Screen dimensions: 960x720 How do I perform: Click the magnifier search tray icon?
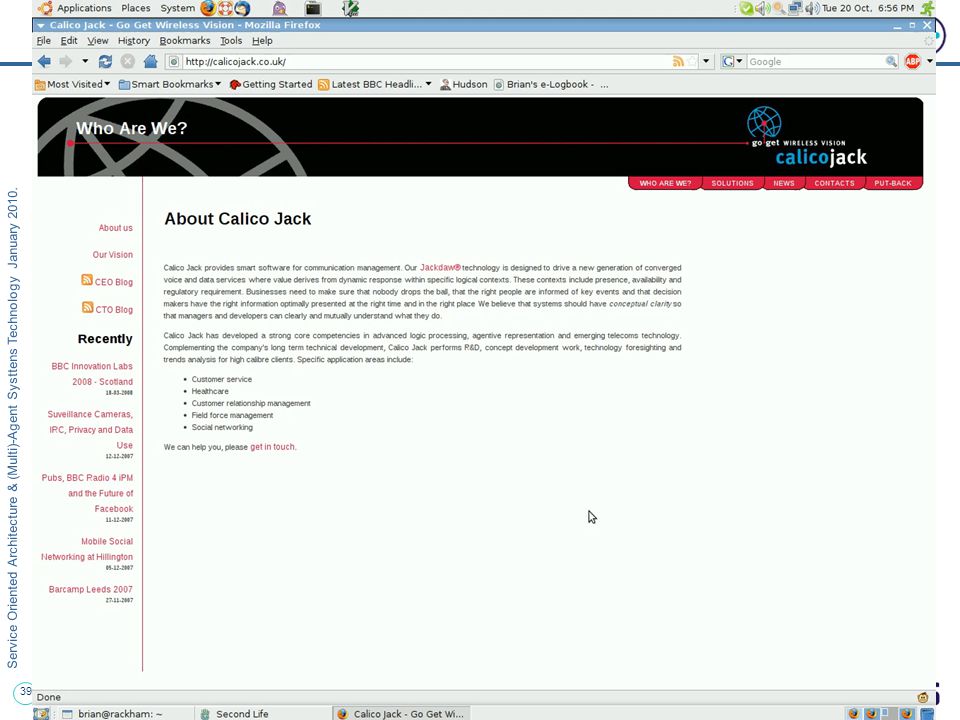779,8
